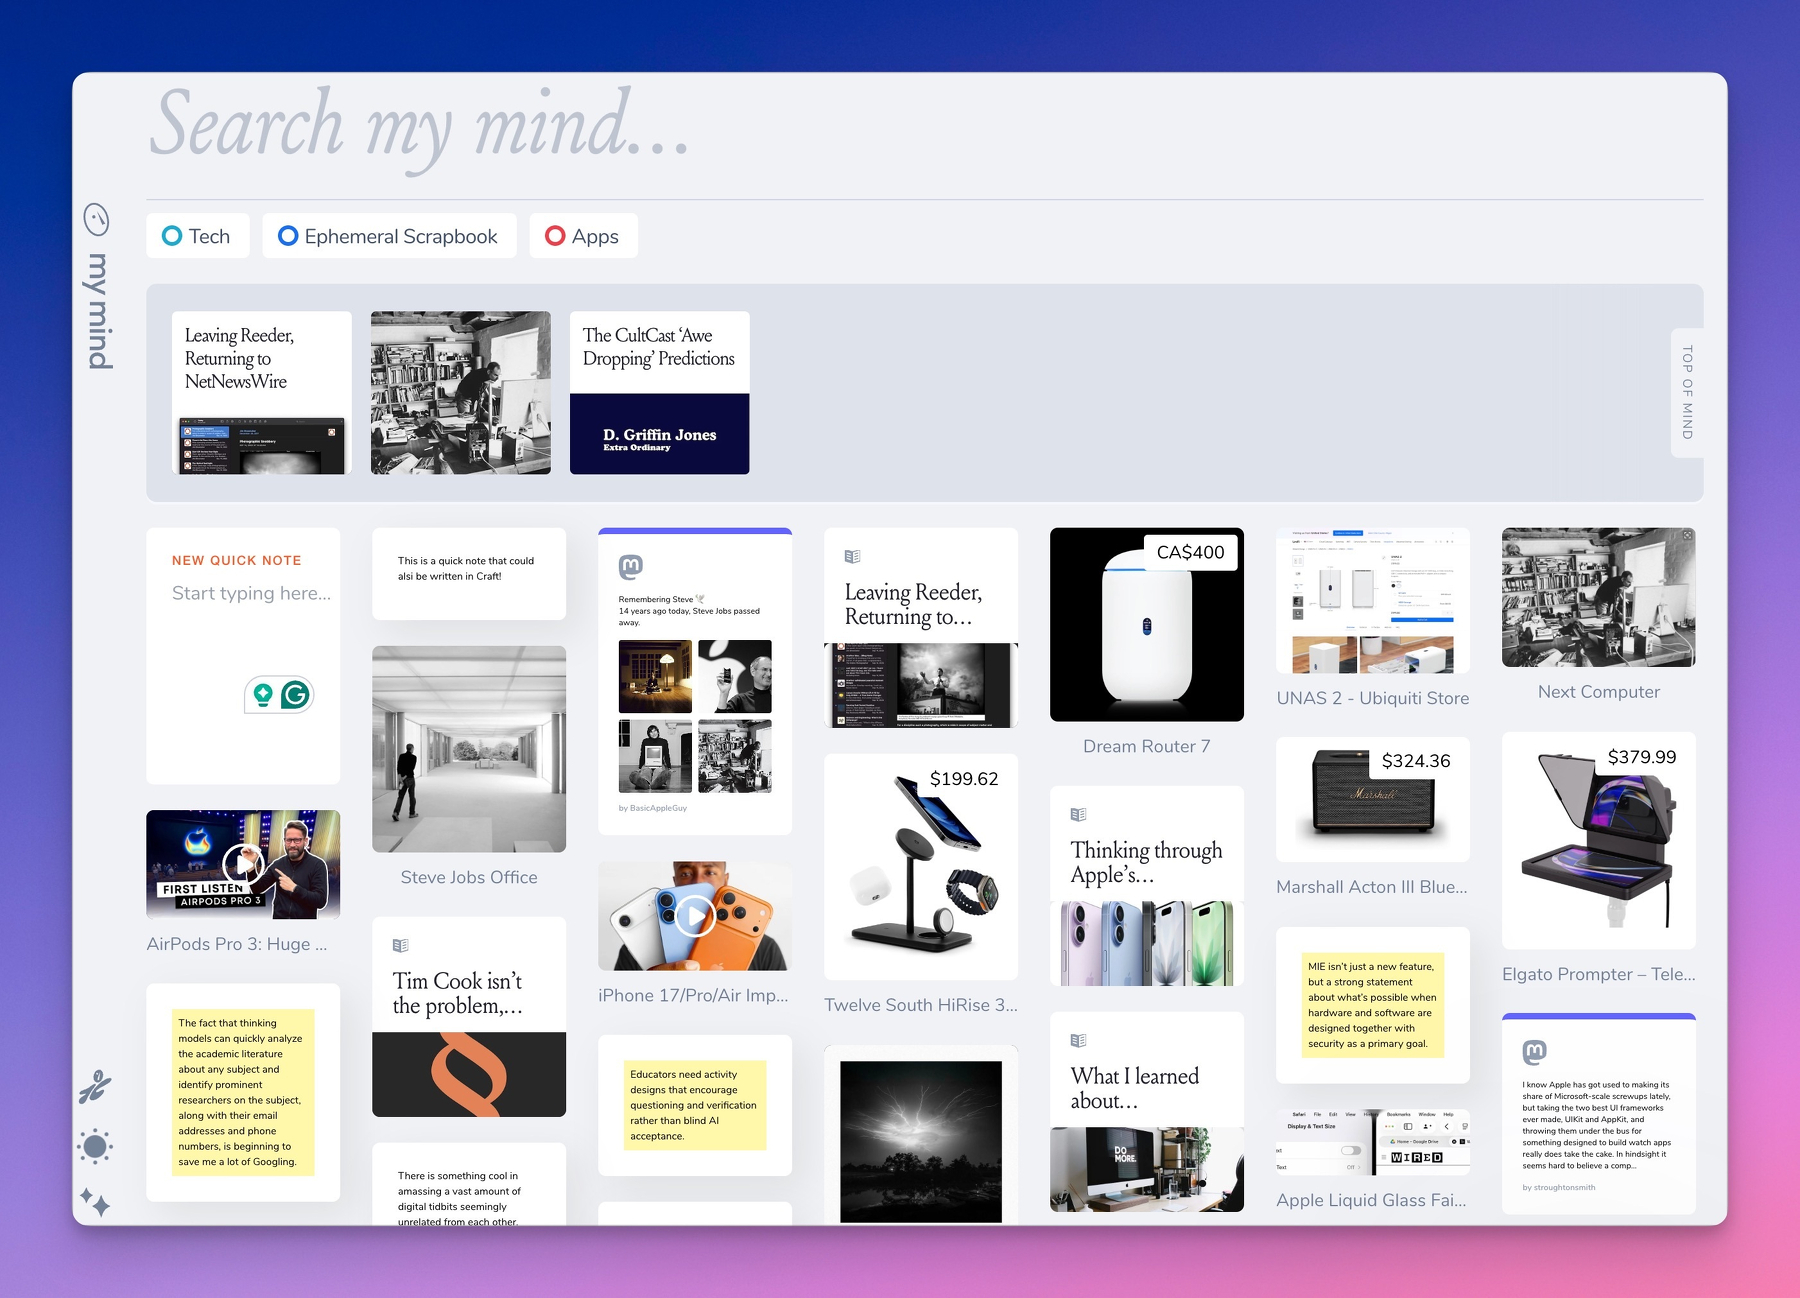
Task: Open the Steve Jobs Office hallway photo
Action: 469,749
